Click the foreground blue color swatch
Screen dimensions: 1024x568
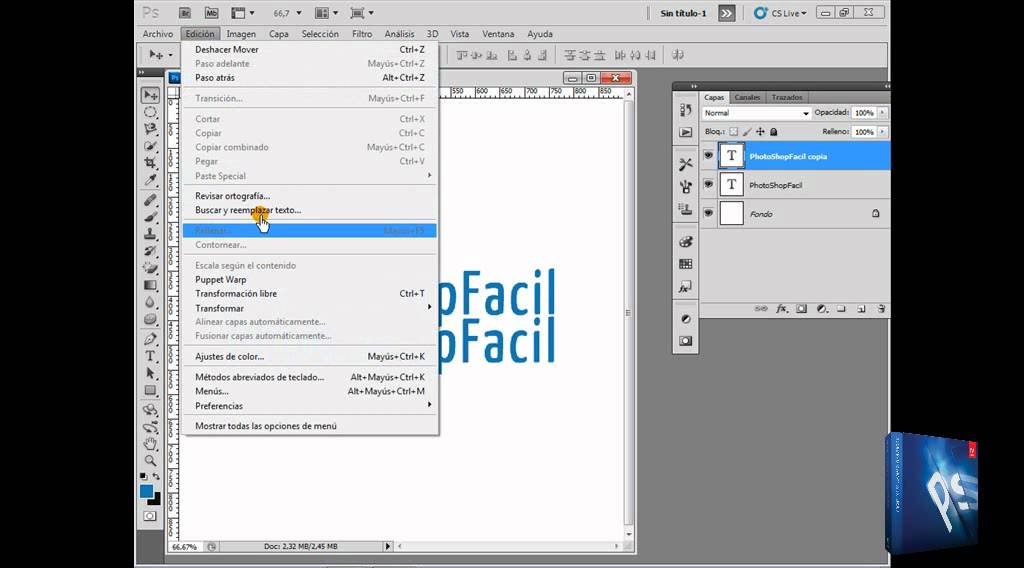tap(146, 491)
